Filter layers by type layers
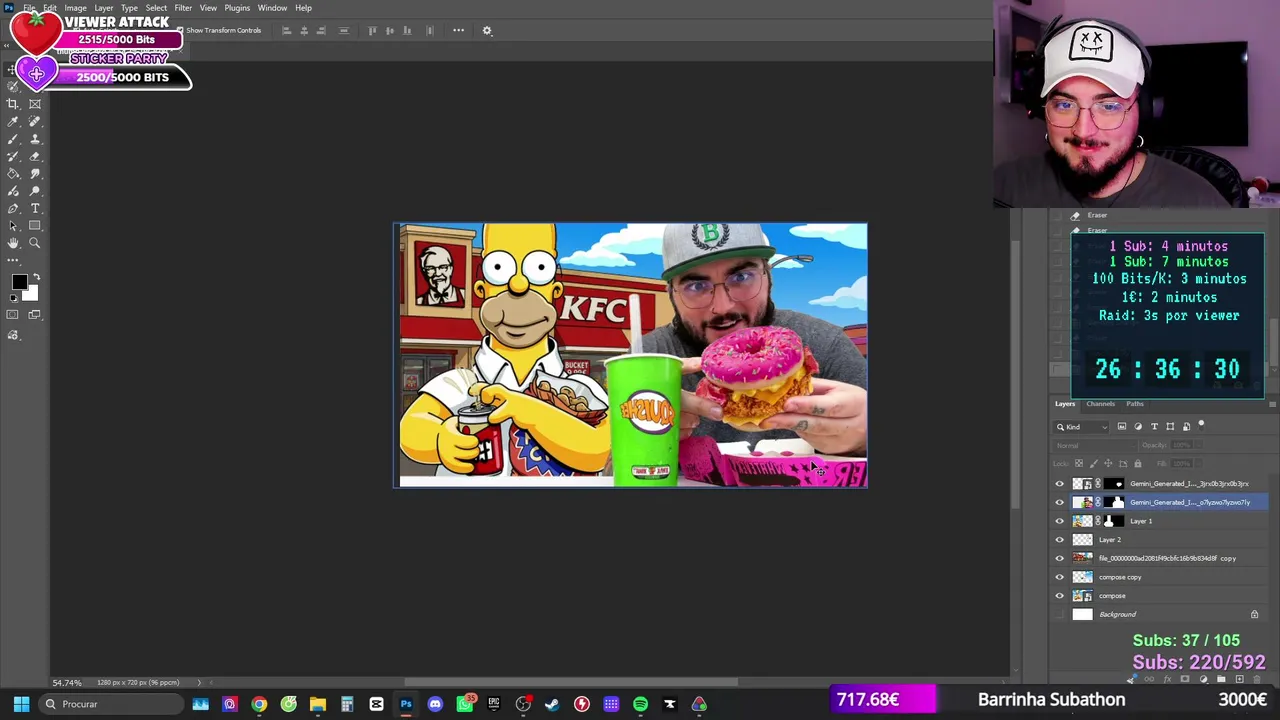 1154,427
